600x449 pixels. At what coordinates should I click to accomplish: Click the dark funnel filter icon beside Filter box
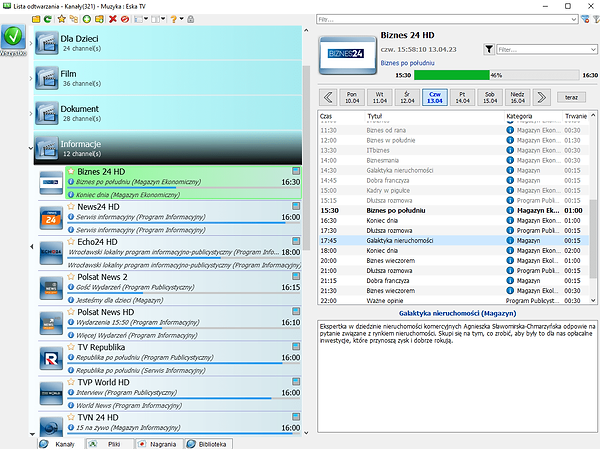(x=489, y=49)
